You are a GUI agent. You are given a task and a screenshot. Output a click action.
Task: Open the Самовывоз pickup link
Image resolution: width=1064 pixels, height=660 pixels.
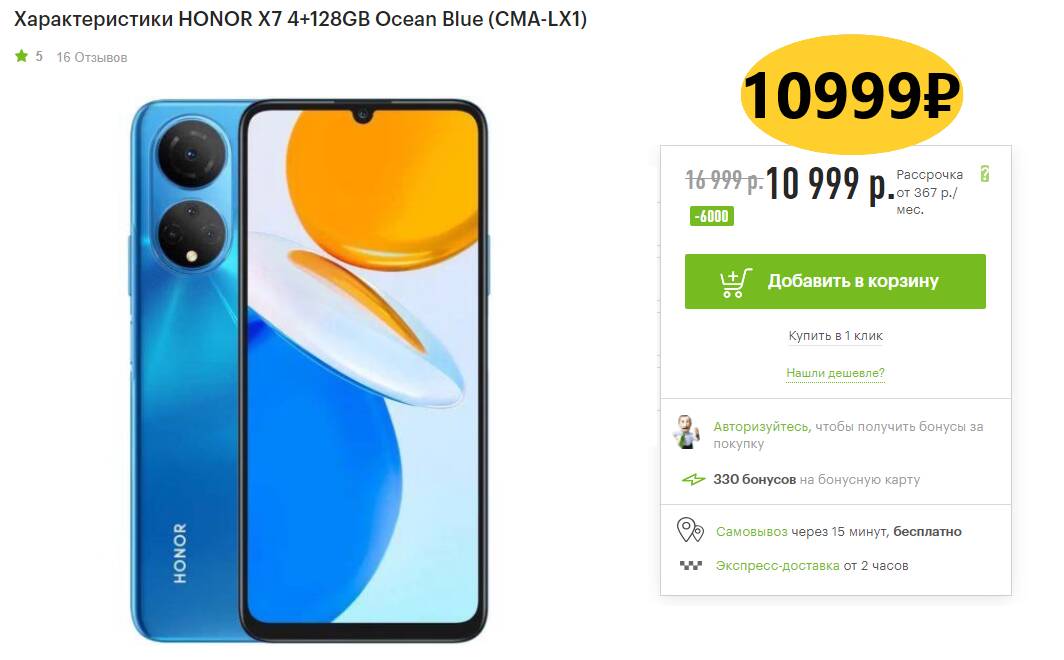[x=751, y=532]
